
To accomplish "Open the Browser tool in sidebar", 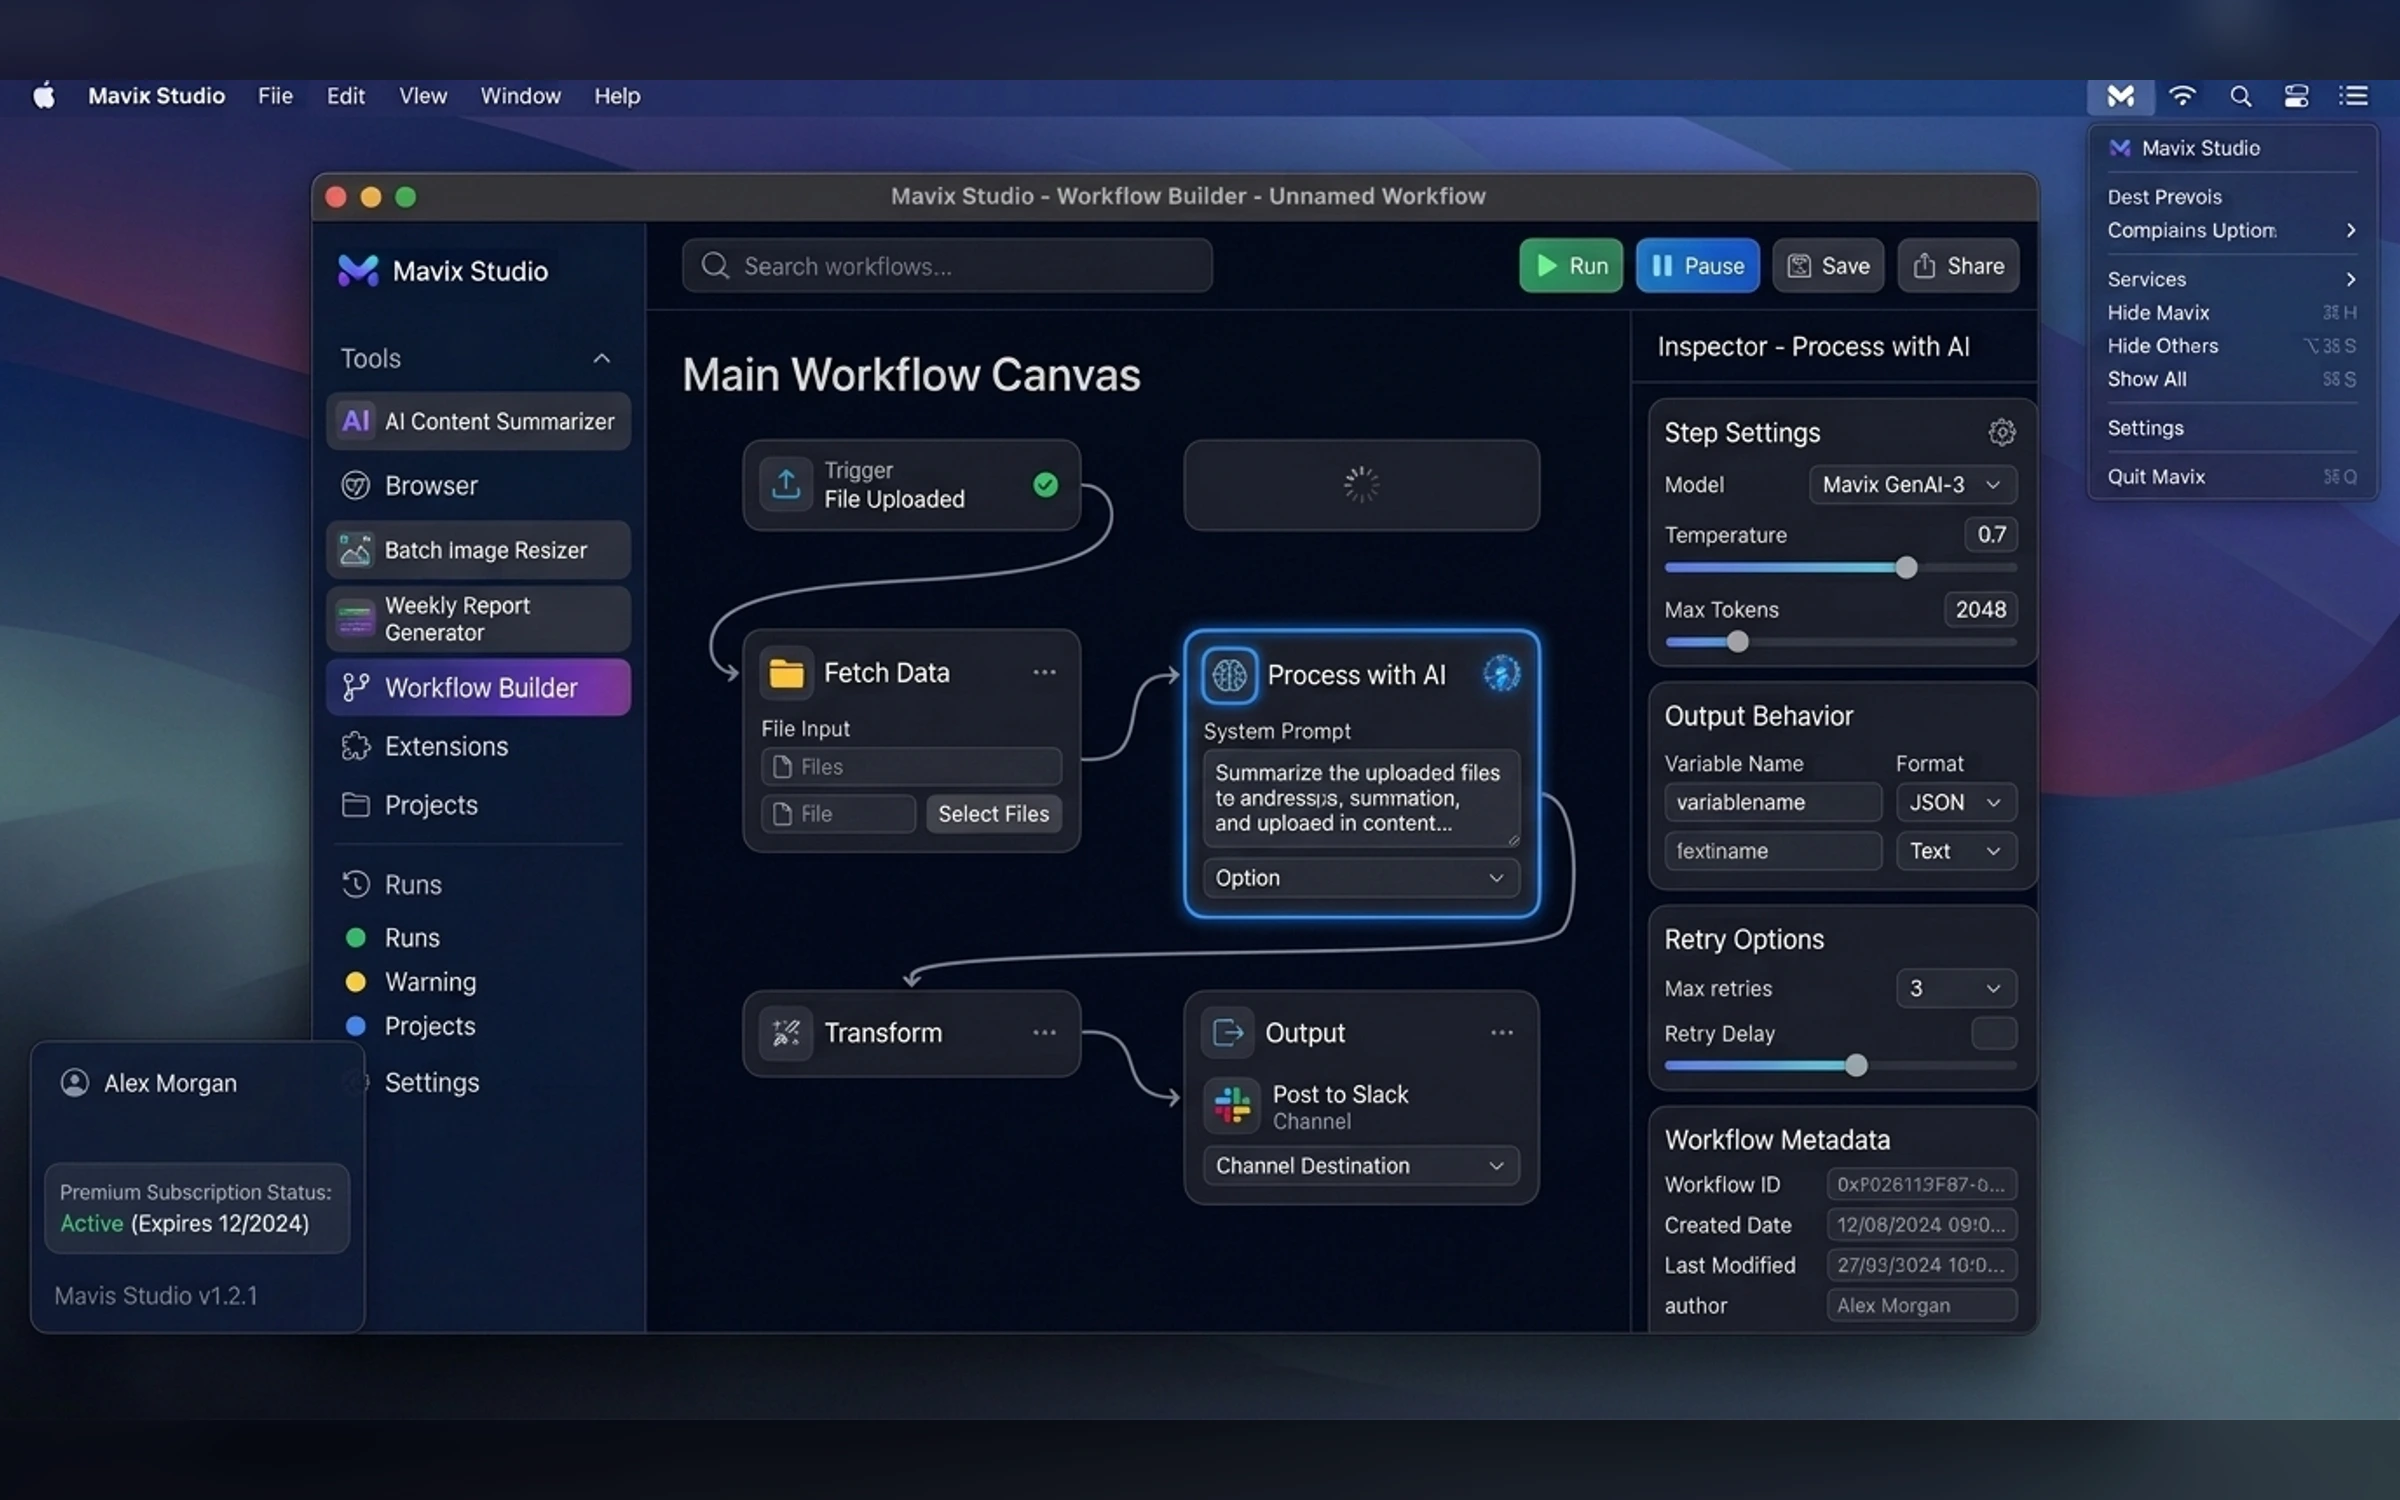I will 478,486.
